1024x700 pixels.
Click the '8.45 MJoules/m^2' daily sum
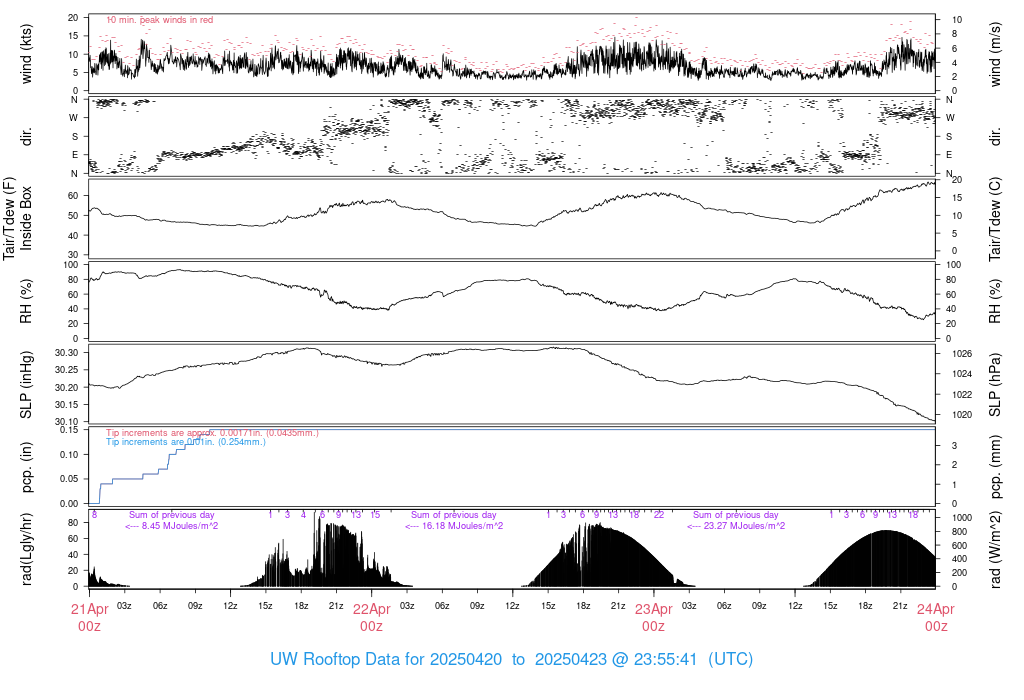pyautogui.click(x=180, y=526)
